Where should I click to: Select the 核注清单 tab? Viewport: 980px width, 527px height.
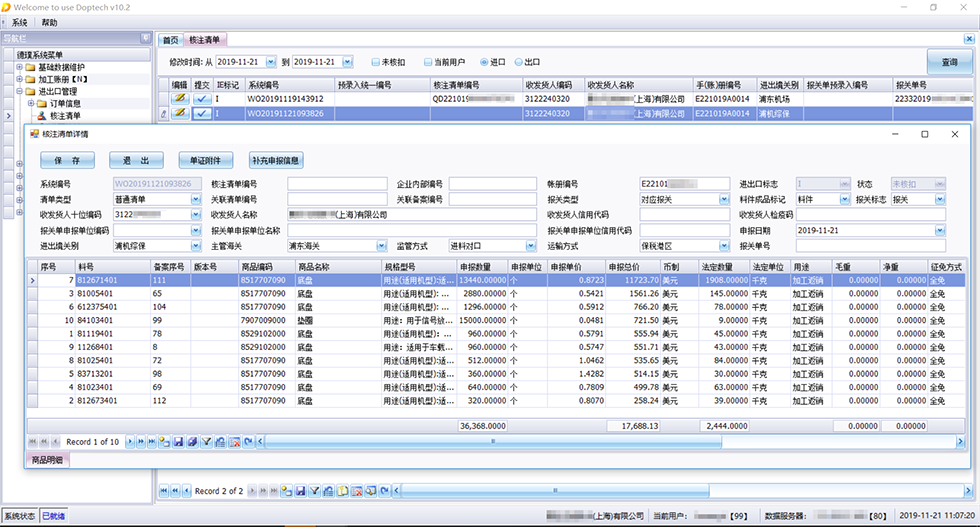point(204,40)
